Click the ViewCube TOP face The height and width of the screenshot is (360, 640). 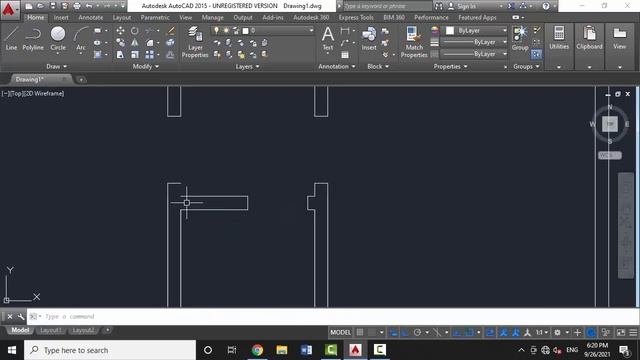(x=610, y=124)
